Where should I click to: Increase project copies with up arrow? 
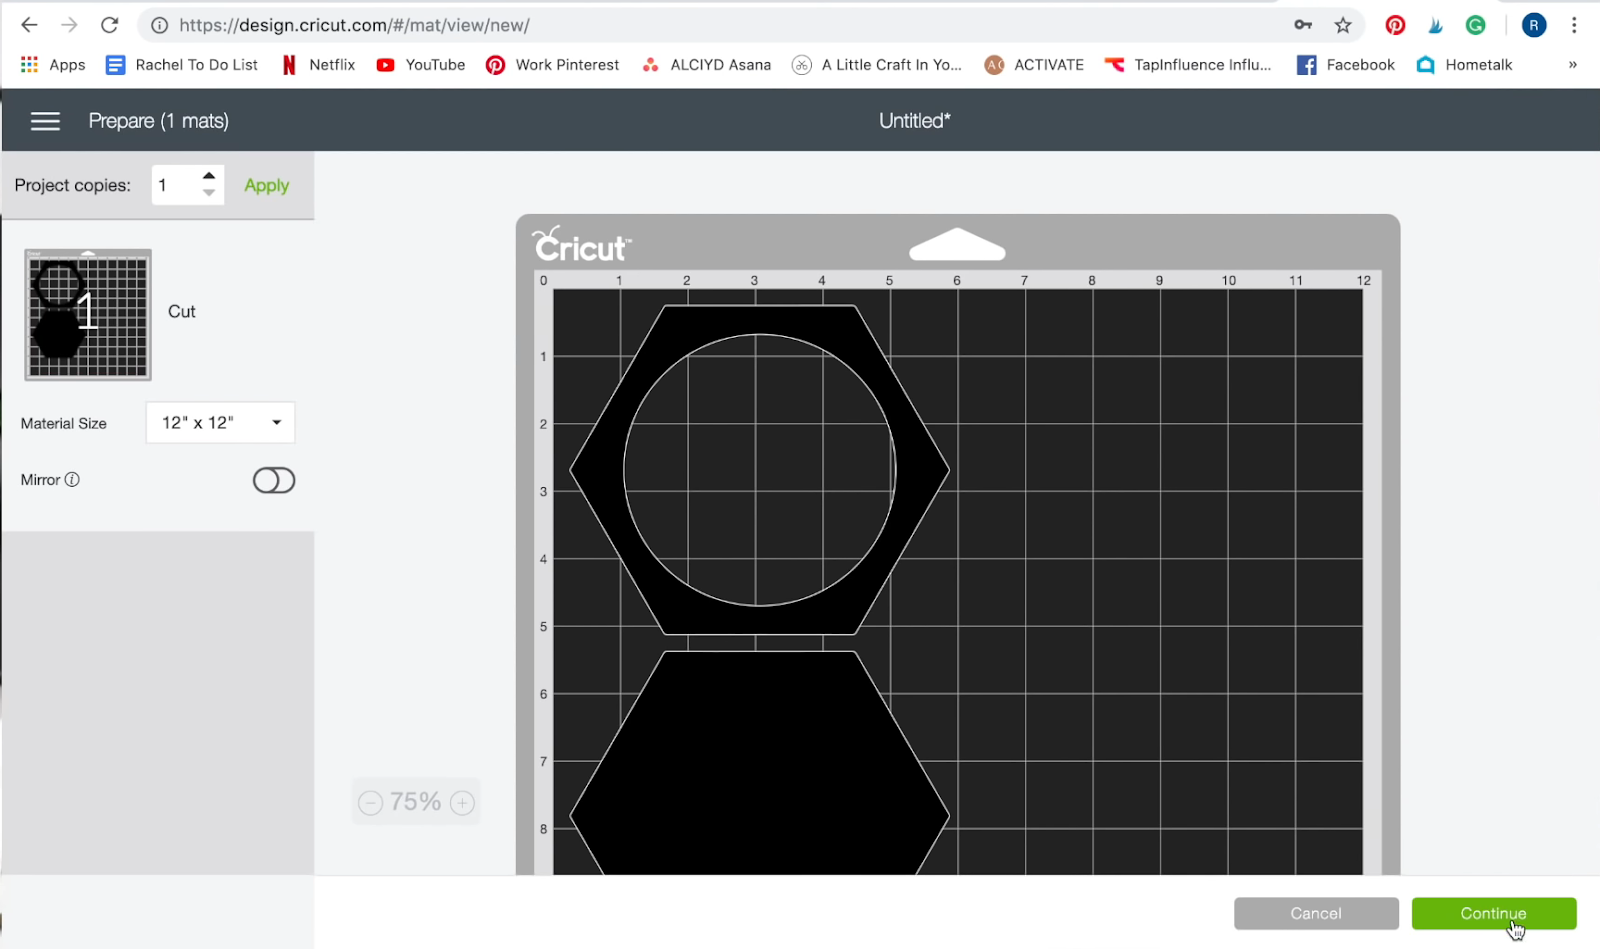[209, 176]
